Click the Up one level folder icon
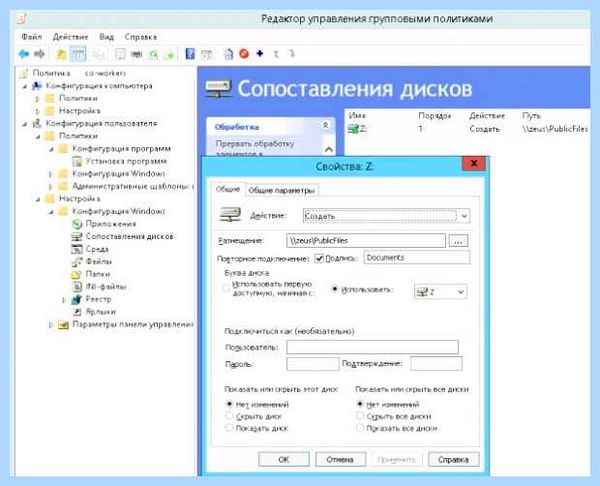This screenshot has width=600, height=486. [x=61, y=54]
